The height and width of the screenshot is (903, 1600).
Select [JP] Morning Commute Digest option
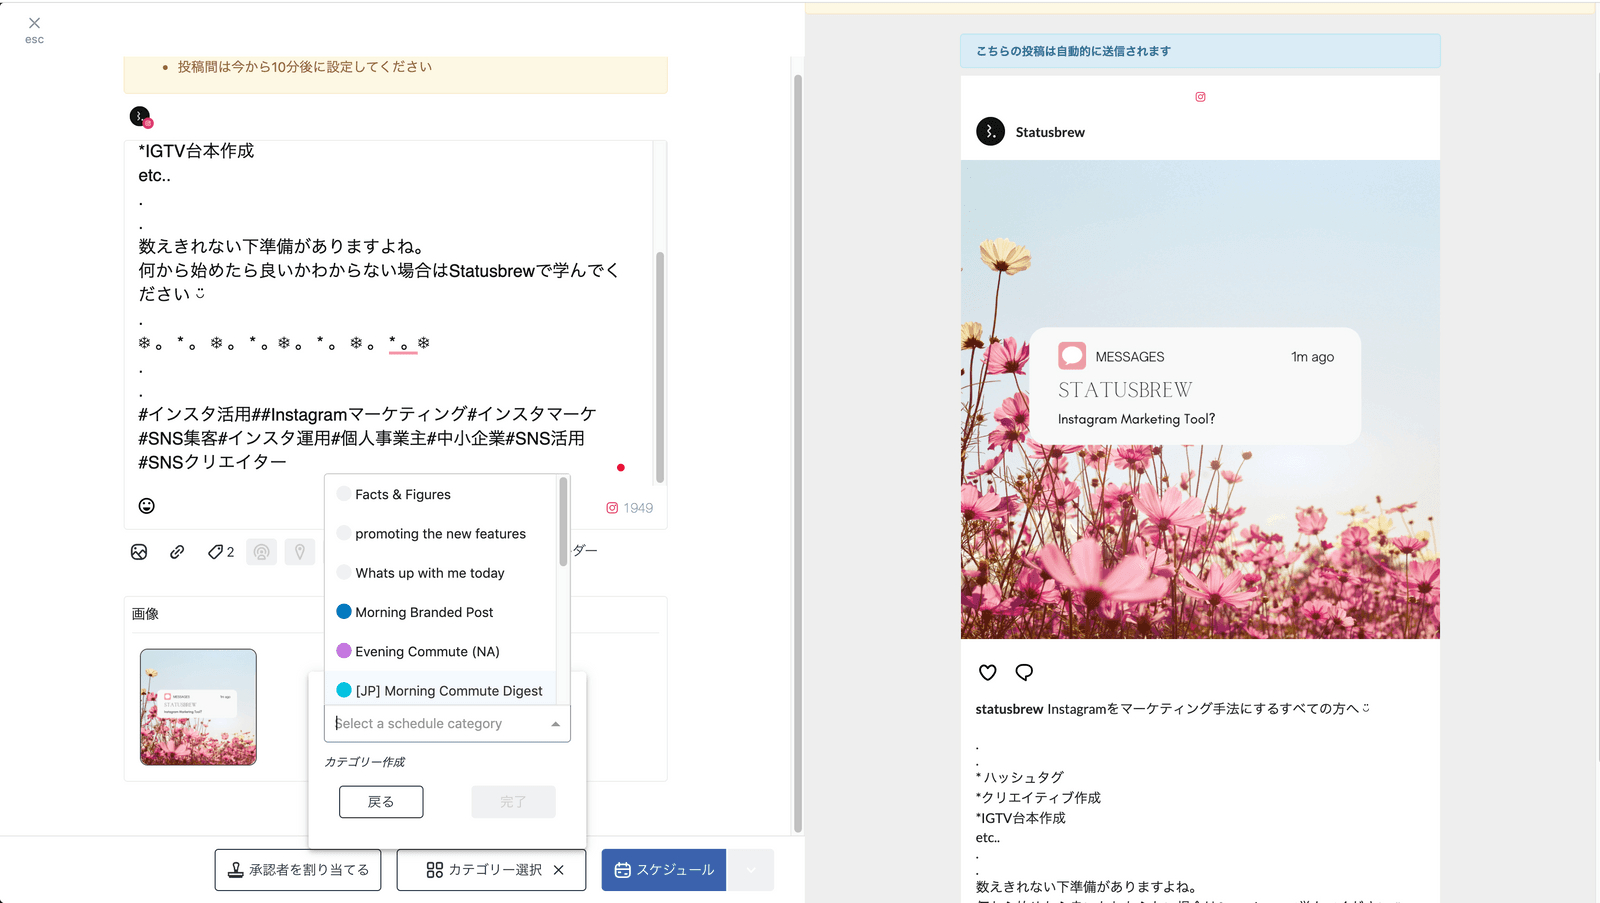pos(448,691)
